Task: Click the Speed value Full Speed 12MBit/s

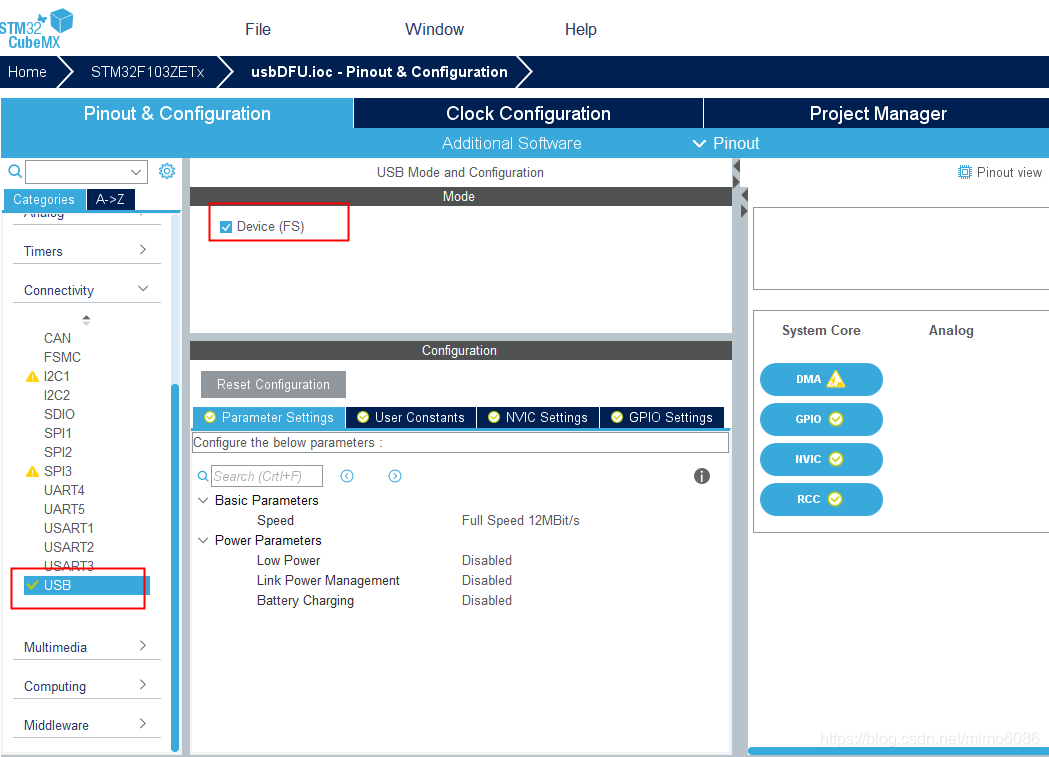Action: pyautogui.click(x=520, y=520)
